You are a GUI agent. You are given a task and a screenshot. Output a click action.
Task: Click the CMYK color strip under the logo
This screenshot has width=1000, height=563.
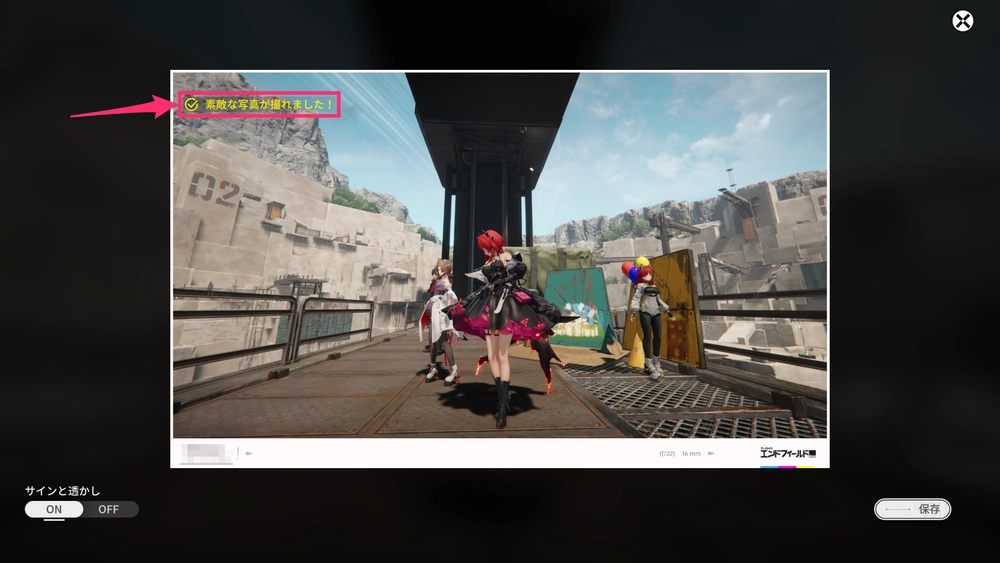(x=788, y=465)
